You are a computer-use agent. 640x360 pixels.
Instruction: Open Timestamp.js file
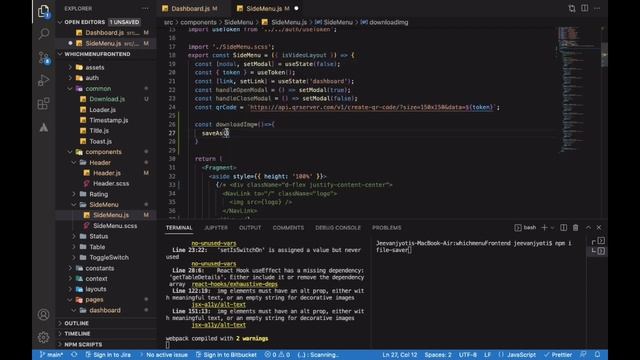click(x=109, y=120)
